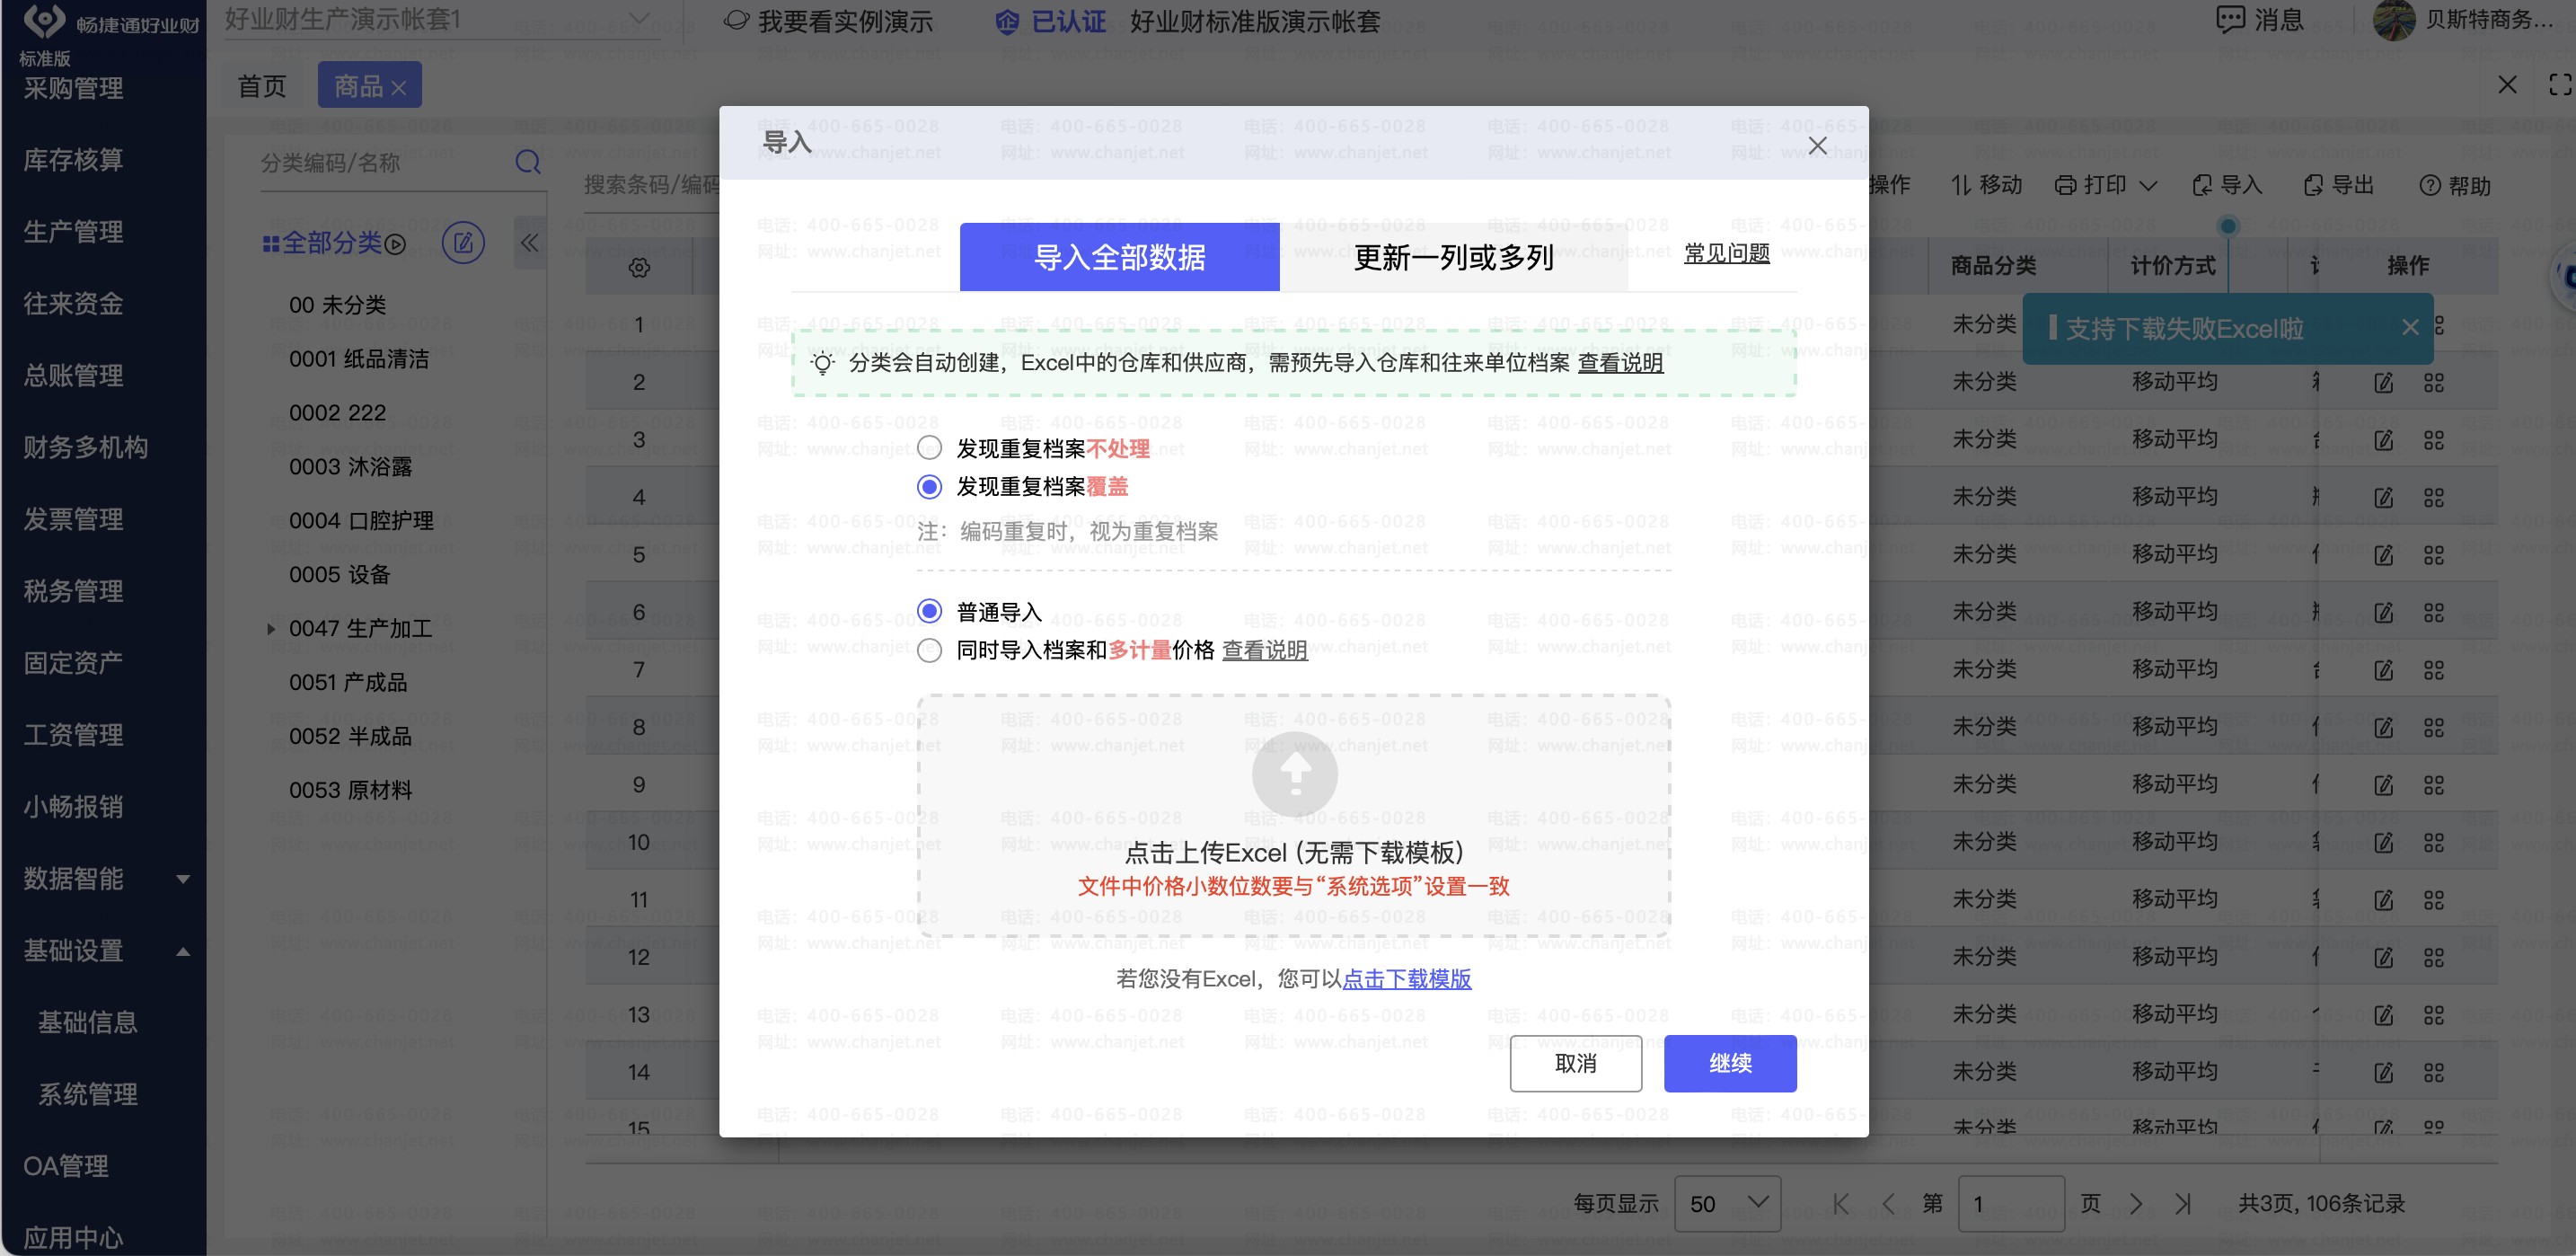Select category 0053 原材料
The image size is (2576, 1256).
click(x=350, y=790)
